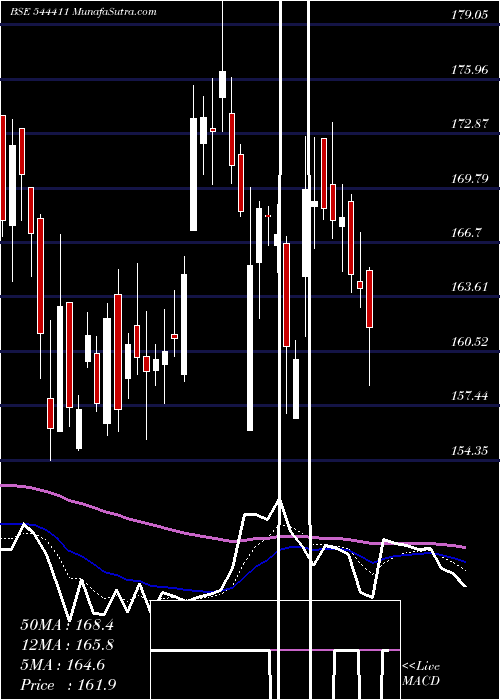The width and height of the screenshot is (500, 700).
Task: Click the 179.05 price axis label
Action: (469, 15)
